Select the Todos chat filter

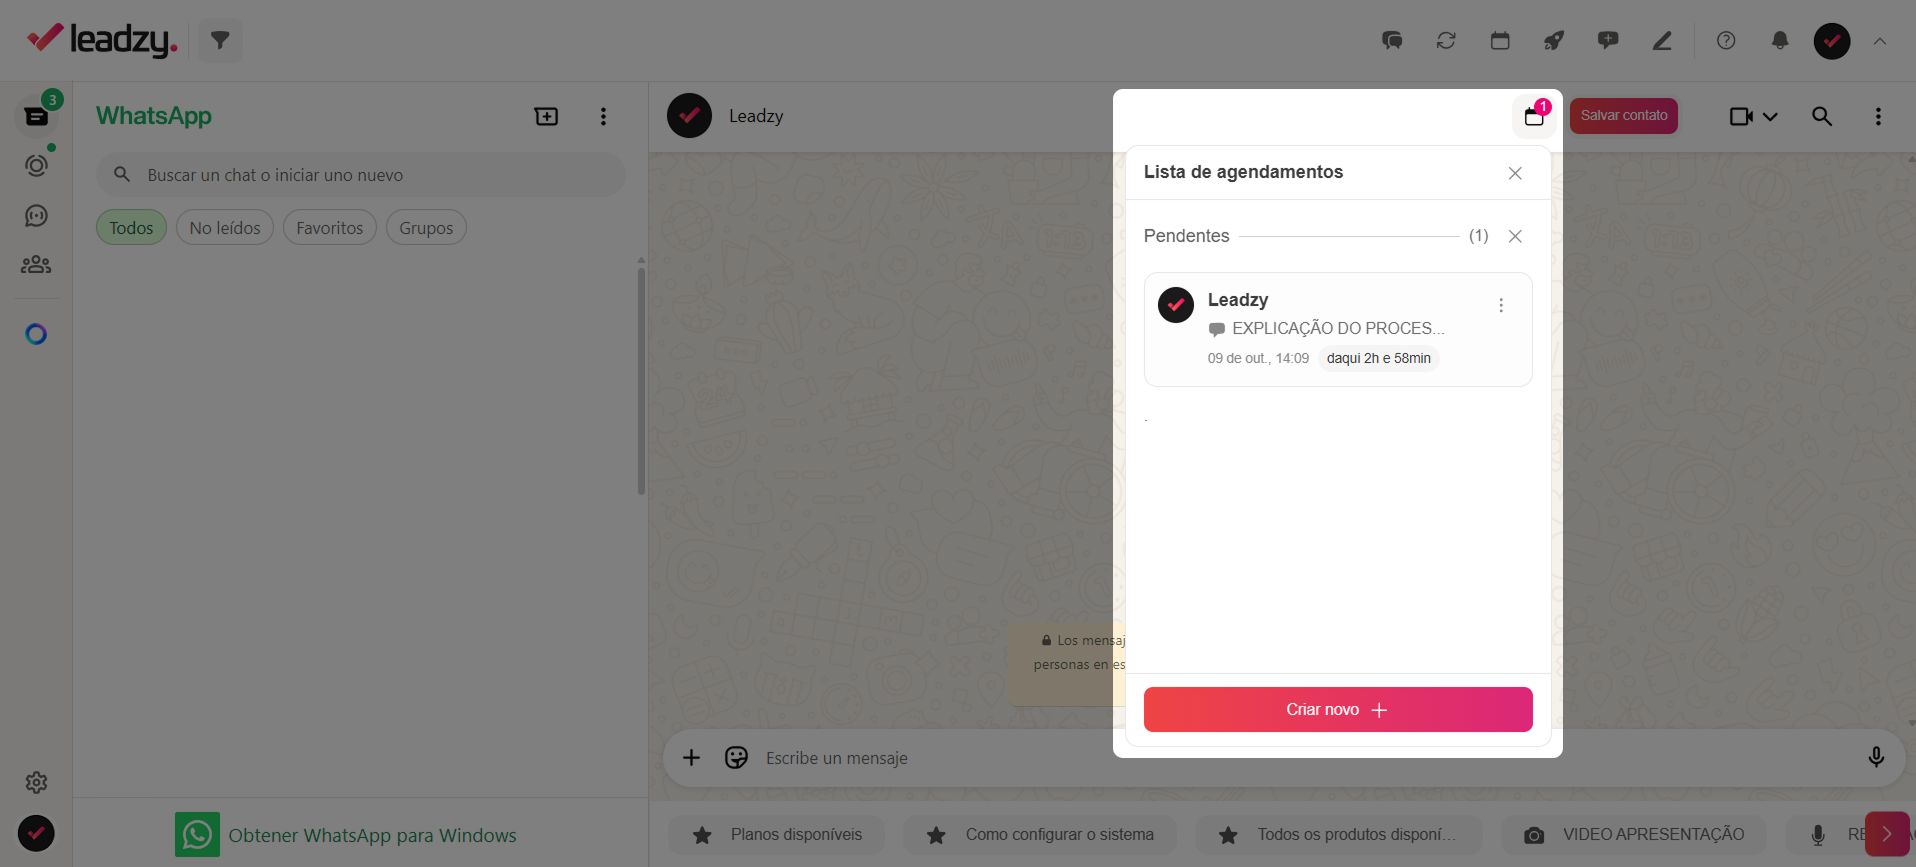(131, 228)
